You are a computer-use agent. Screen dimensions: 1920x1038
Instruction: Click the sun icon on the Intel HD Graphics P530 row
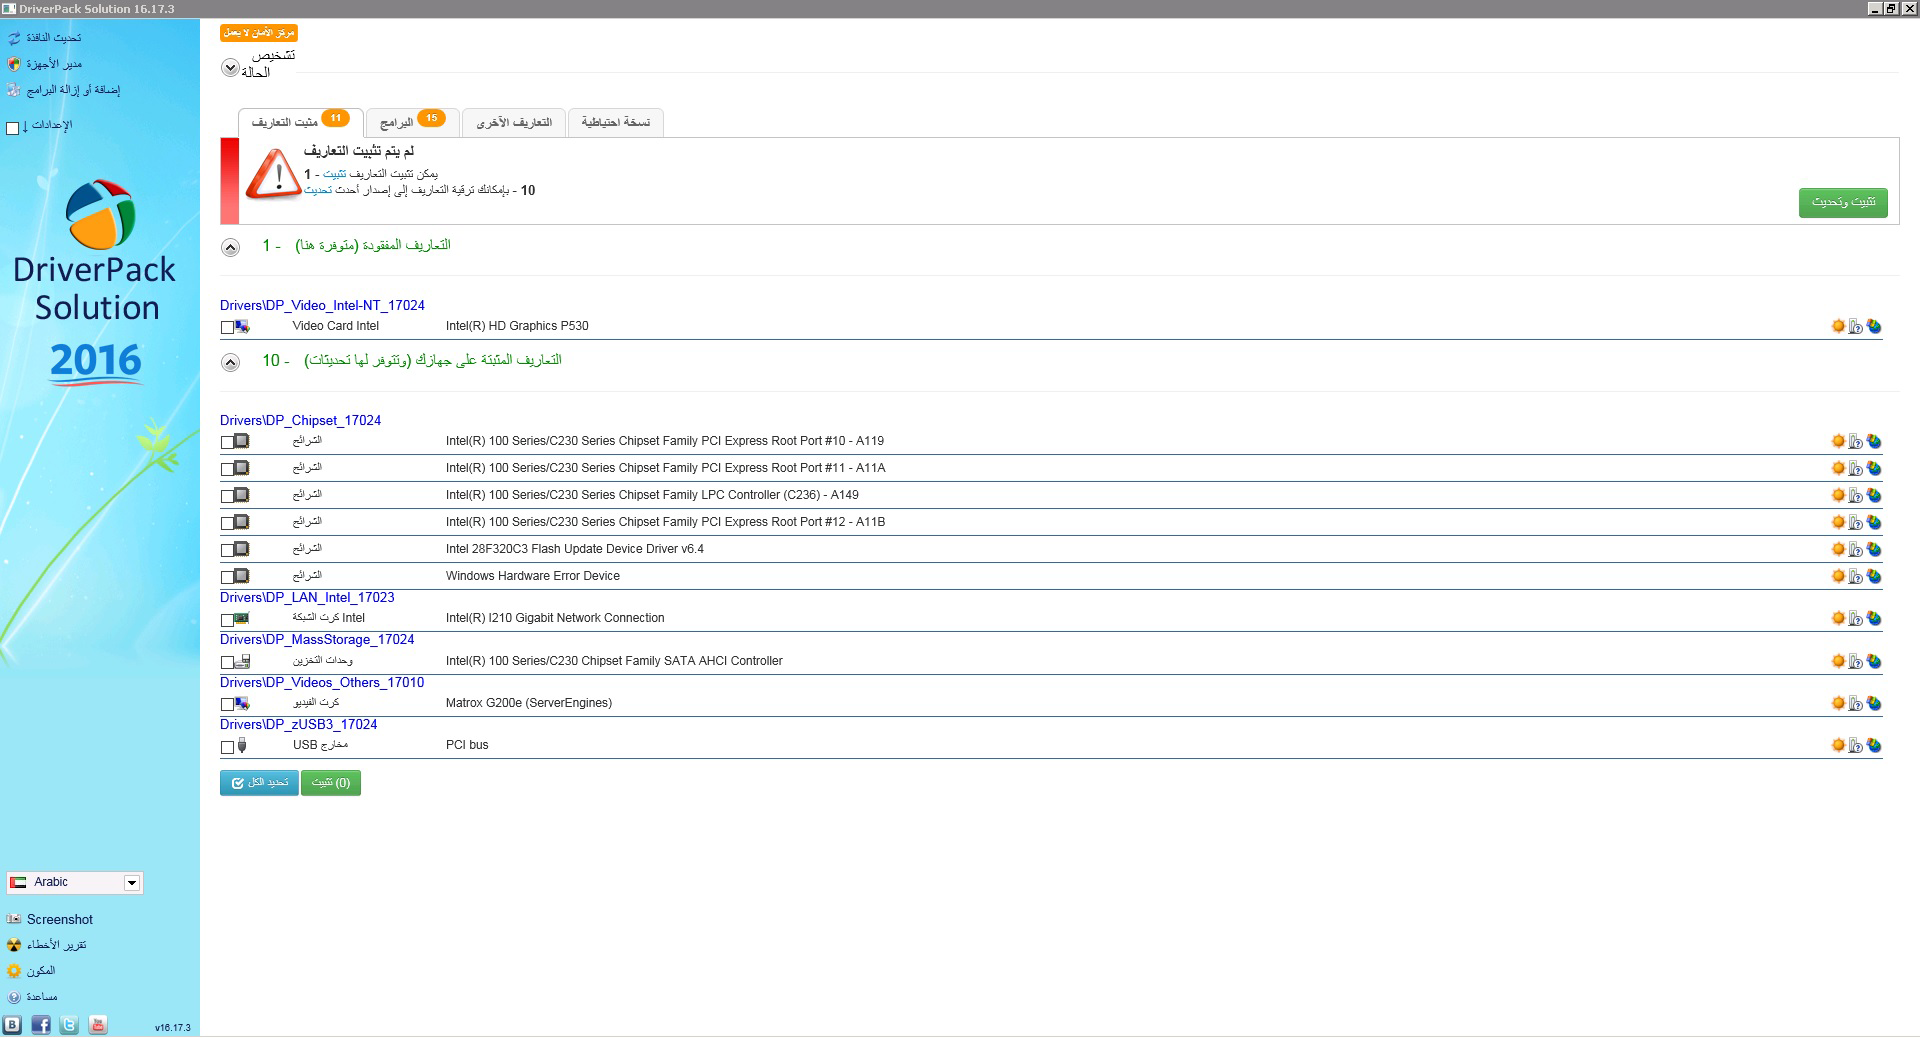1838,326
